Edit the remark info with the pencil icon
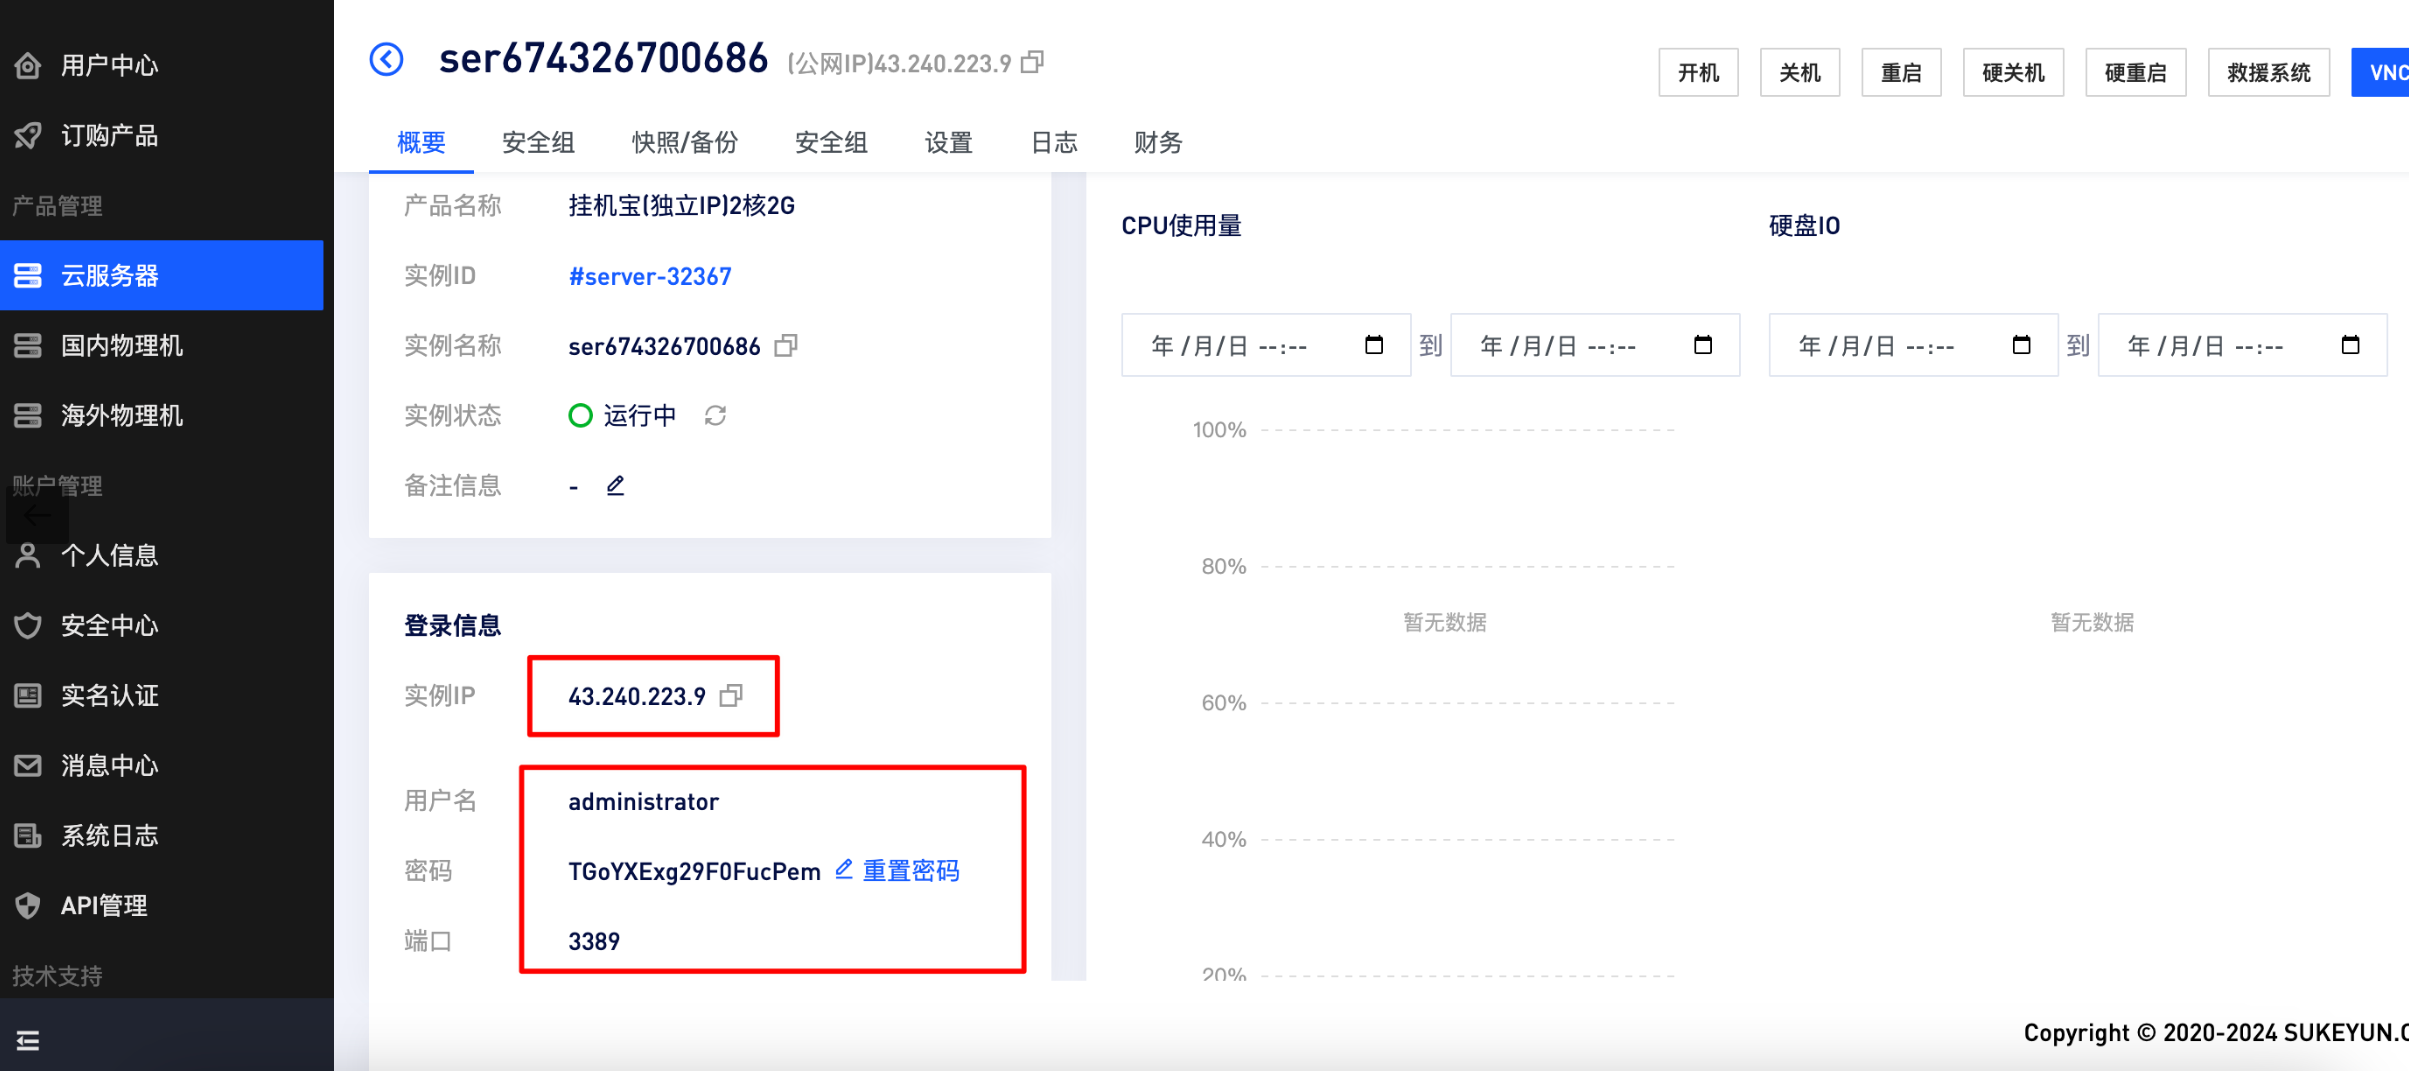 tap(615, 486)
